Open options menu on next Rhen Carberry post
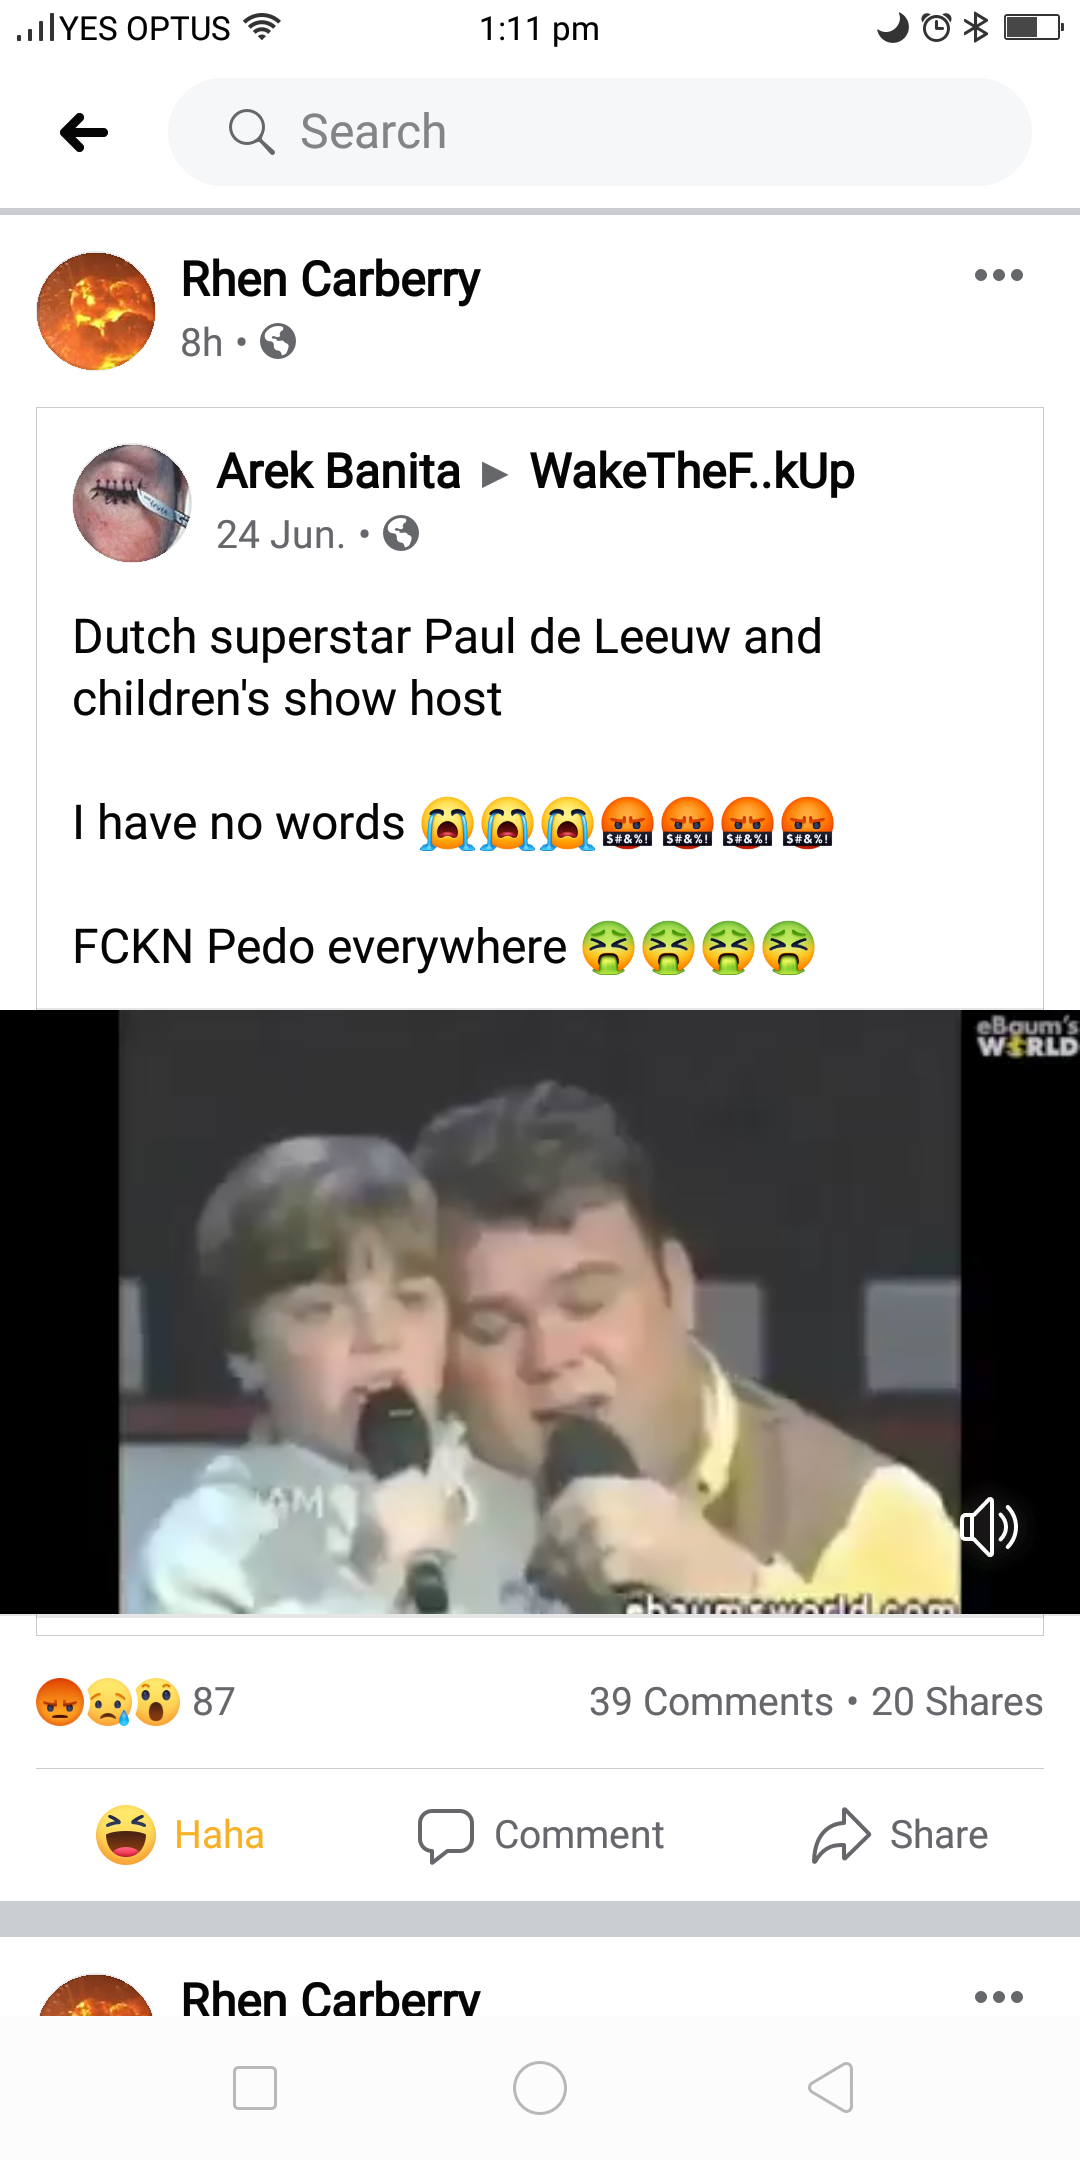The width and height of the screenshot is (1080, 2160). [x=999, y=1997]
